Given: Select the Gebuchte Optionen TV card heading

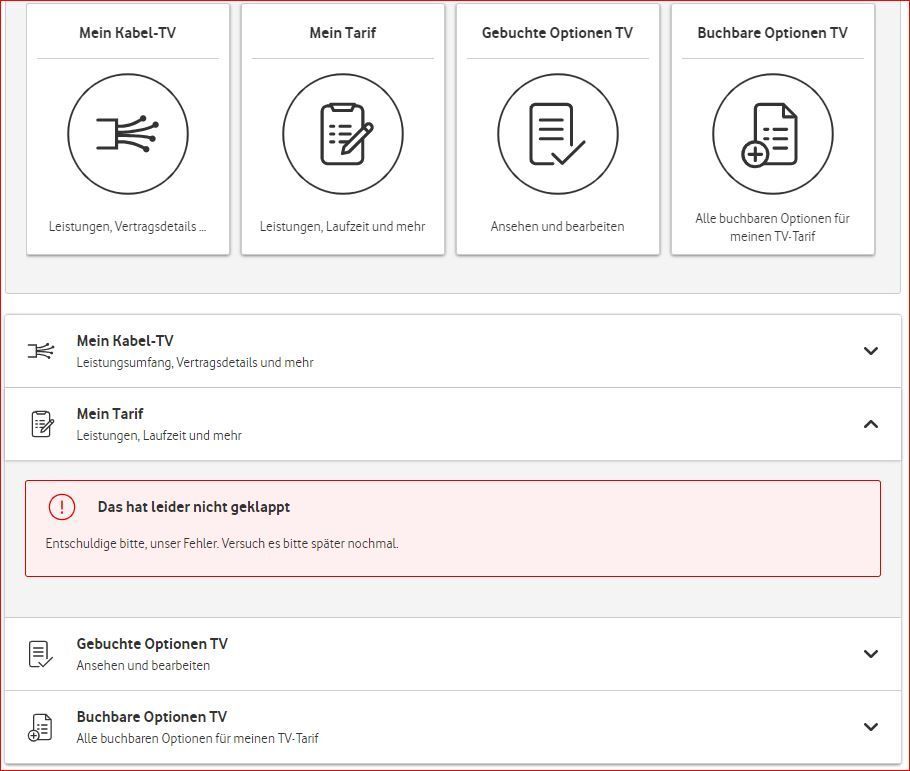Looking at the screenshot, I should point(557,33).
